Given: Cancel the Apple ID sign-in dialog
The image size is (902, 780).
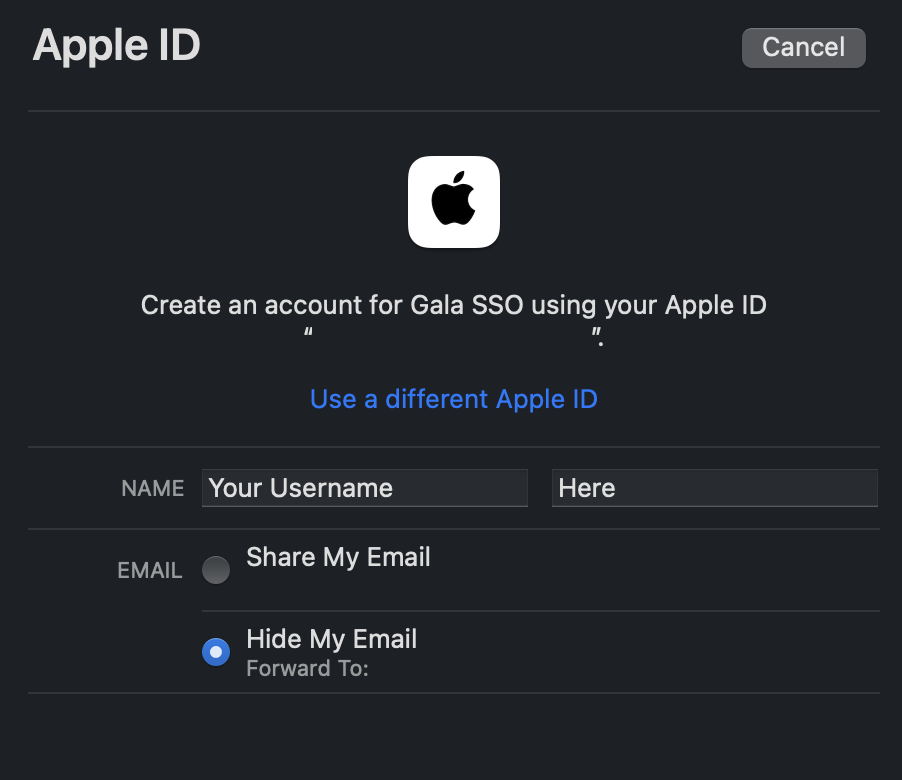Looking at the screenshot, I should click(804, 48).
